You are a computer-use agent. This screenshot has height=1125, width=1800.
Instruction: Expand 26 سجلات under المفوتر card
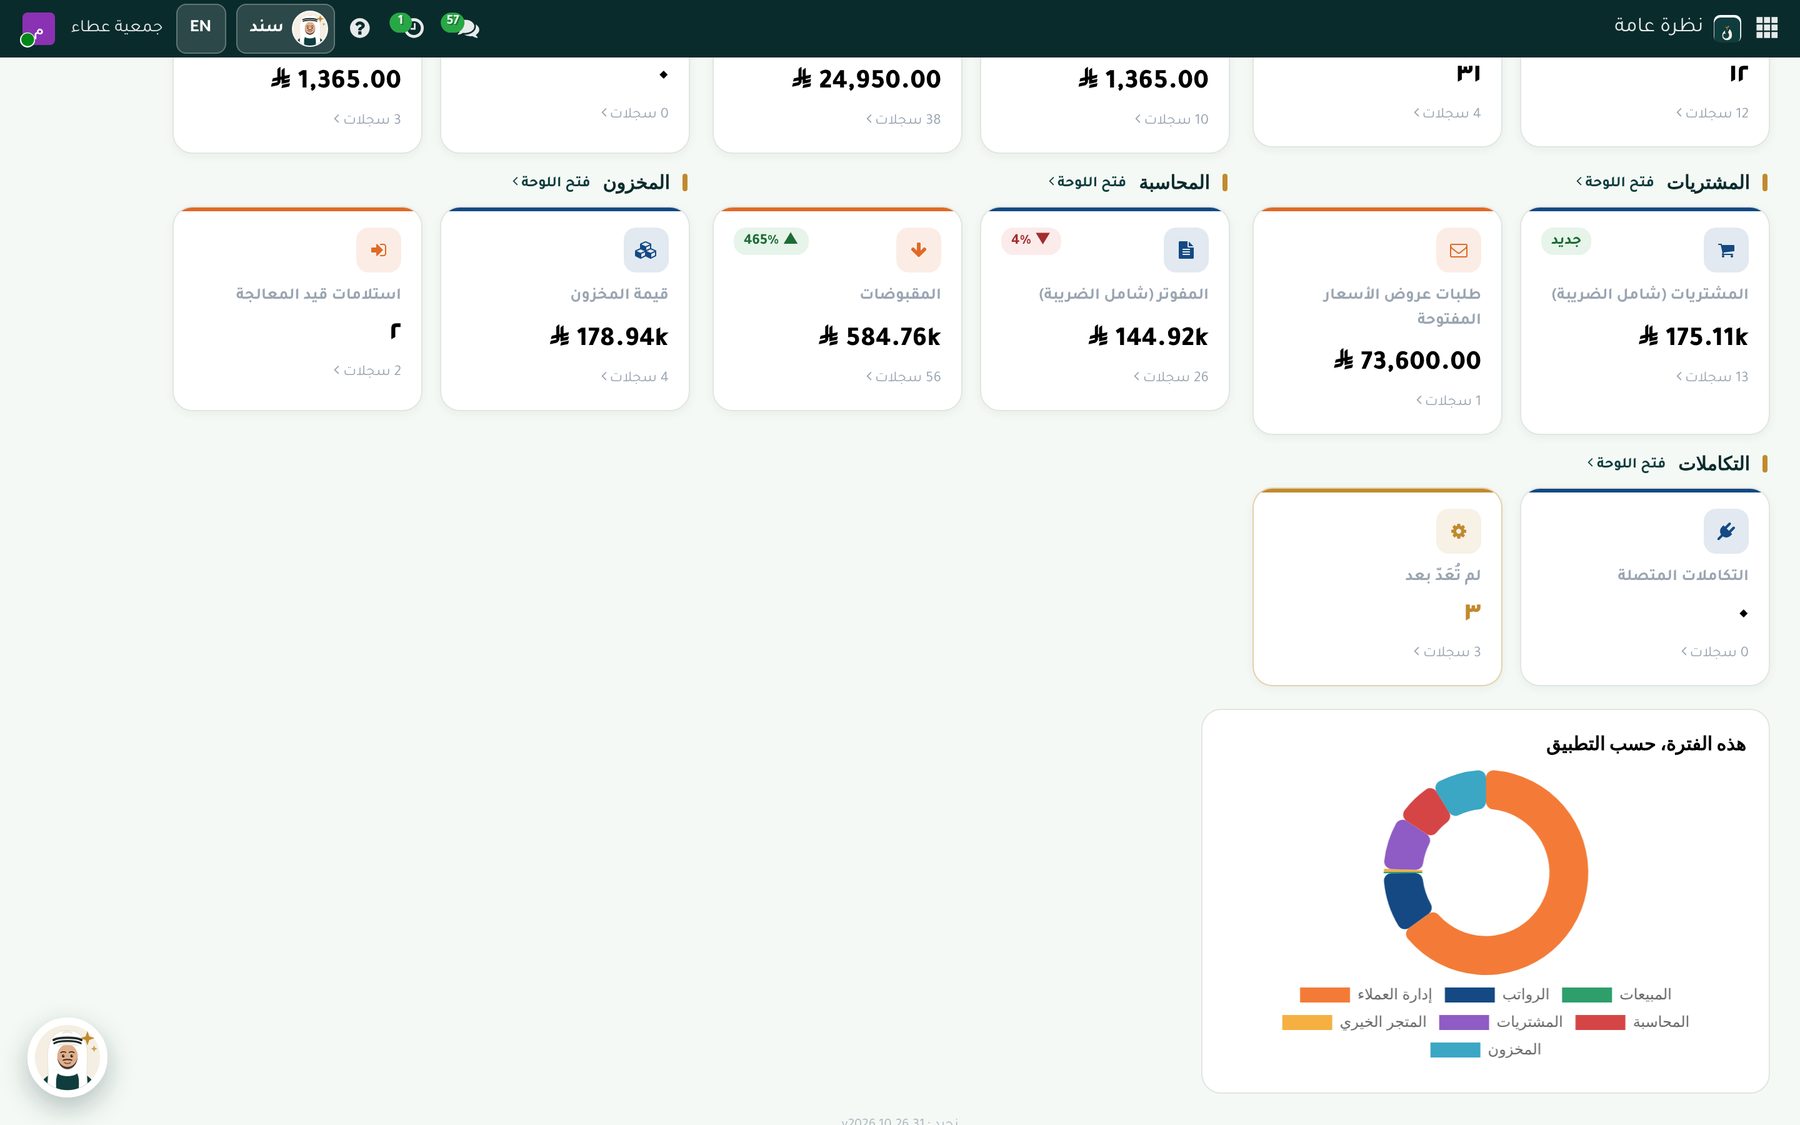tap(1170, 377)
